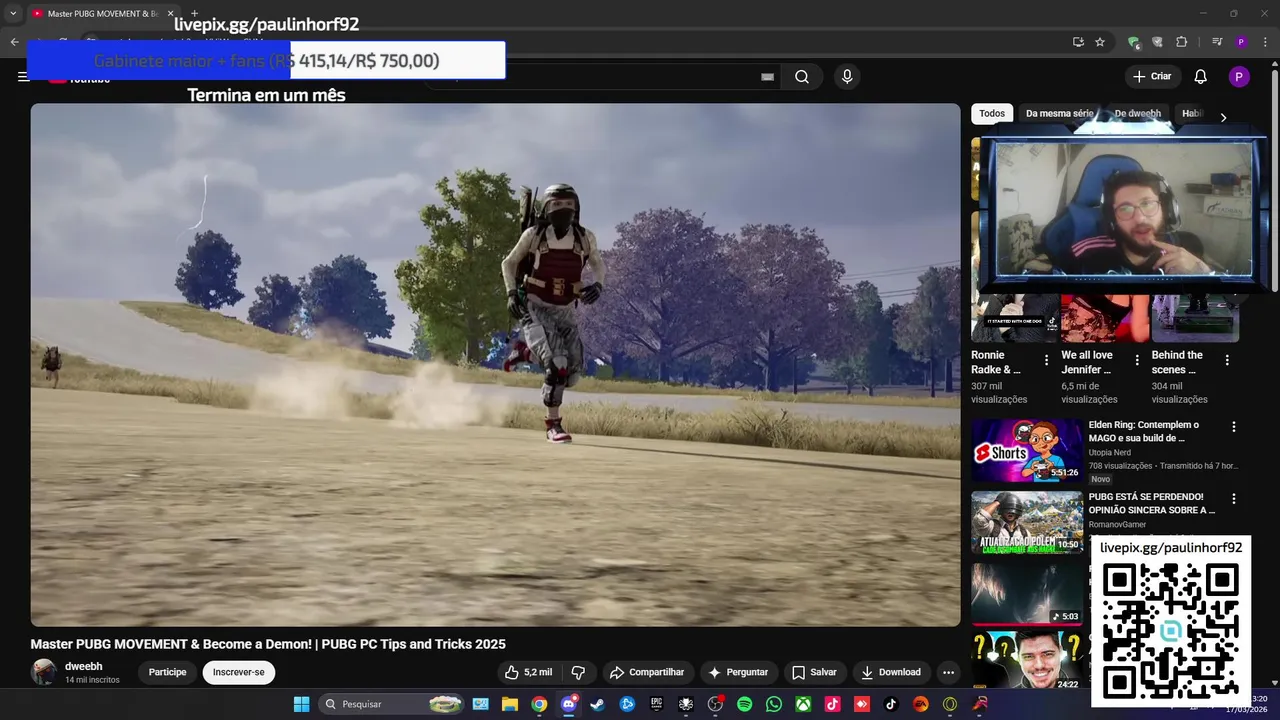This screenshot has width=1280, height=720.
Task: Open the Chrome profile avatar
Action: [1241, 42]
